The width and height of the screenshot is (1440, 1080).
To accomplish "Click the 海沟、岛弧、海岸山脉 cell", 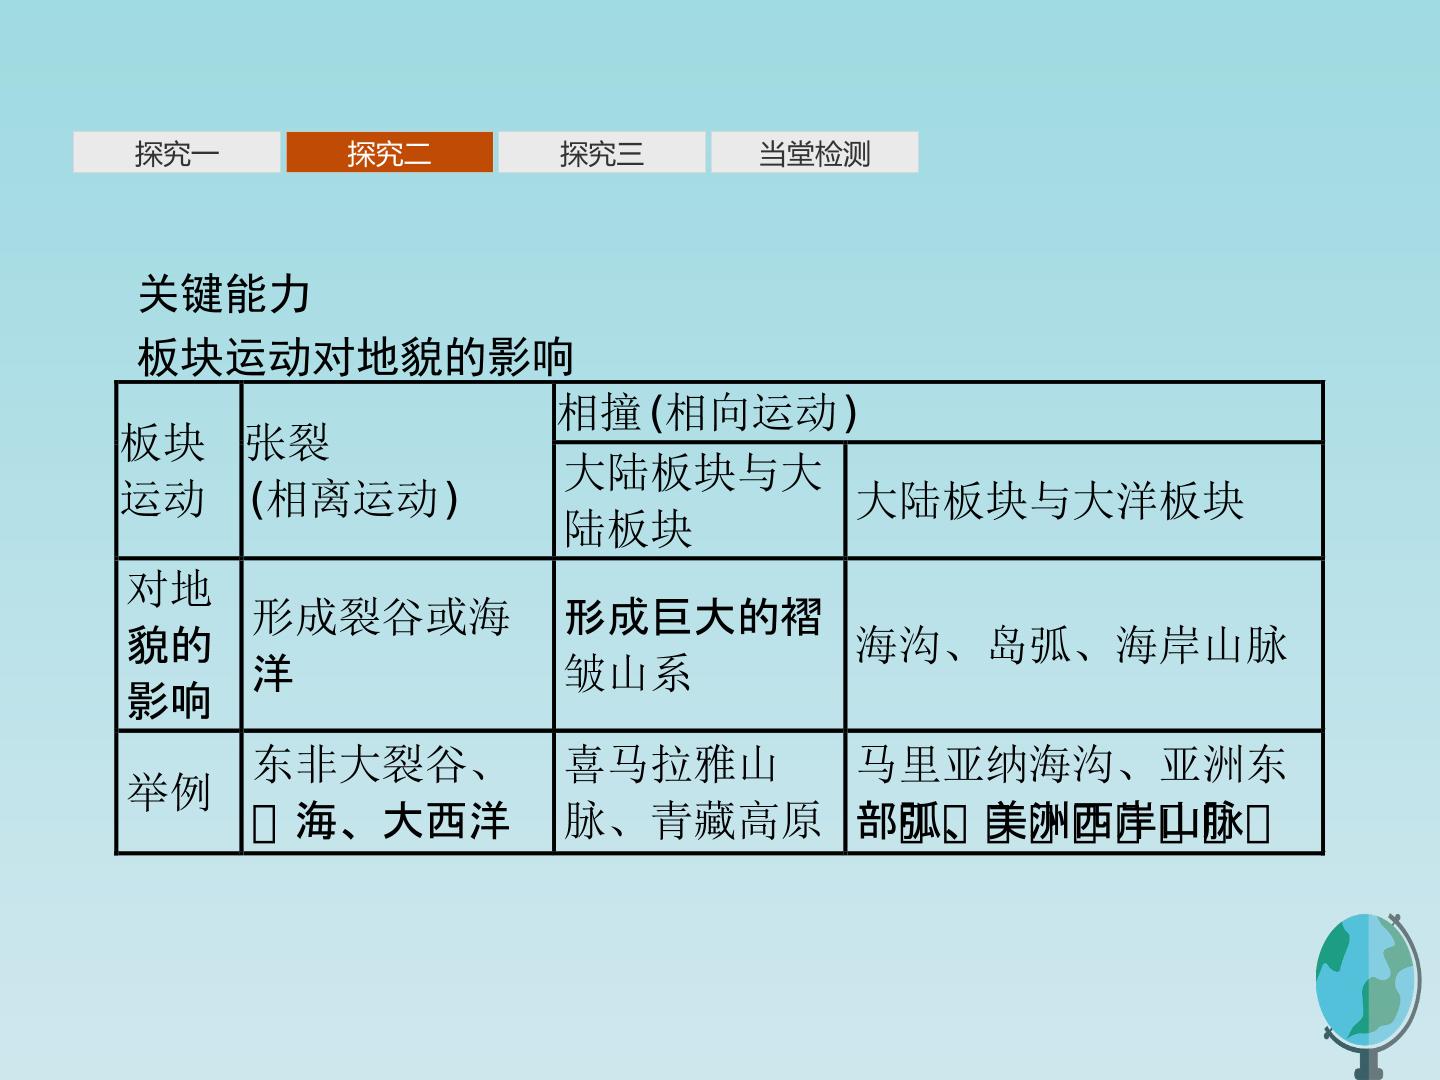I will tap(1084, 644).
